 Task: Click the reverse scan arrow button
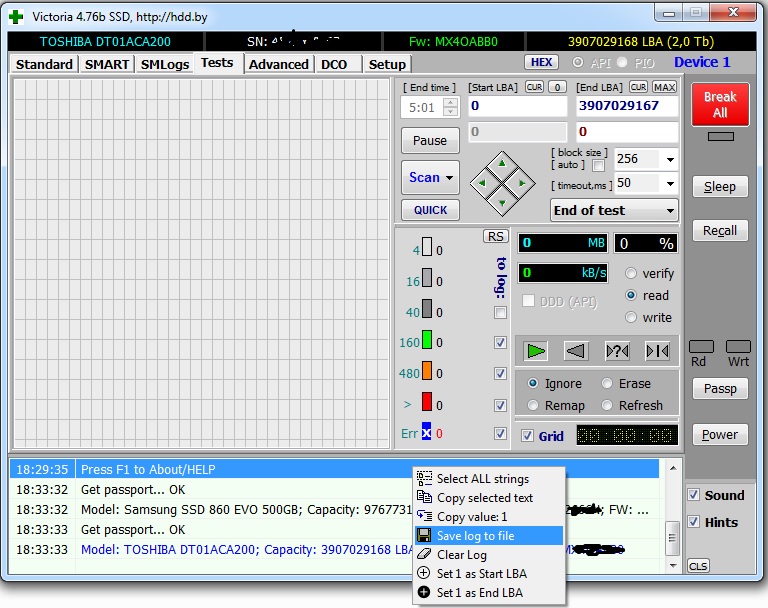click(575, 351)
